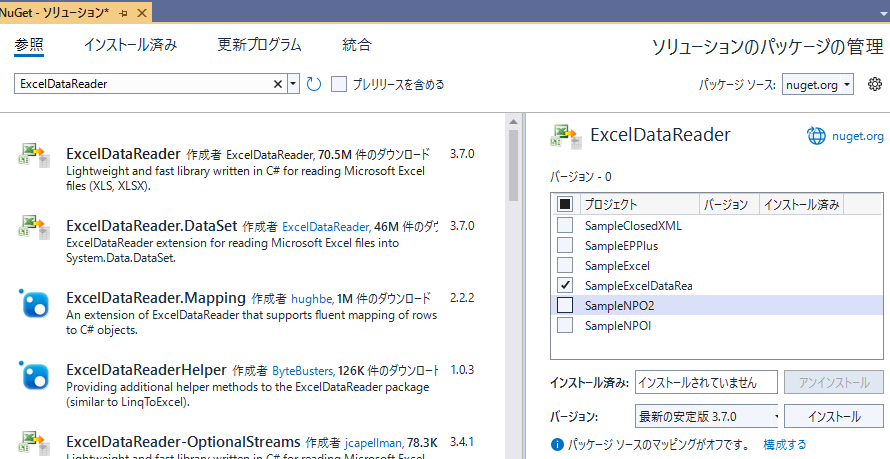The height and width of the screenshot is (459, 890).
Task: Click version 2.2.2 of ExcelDataReader.Mapping
Action: pos(462,298)
